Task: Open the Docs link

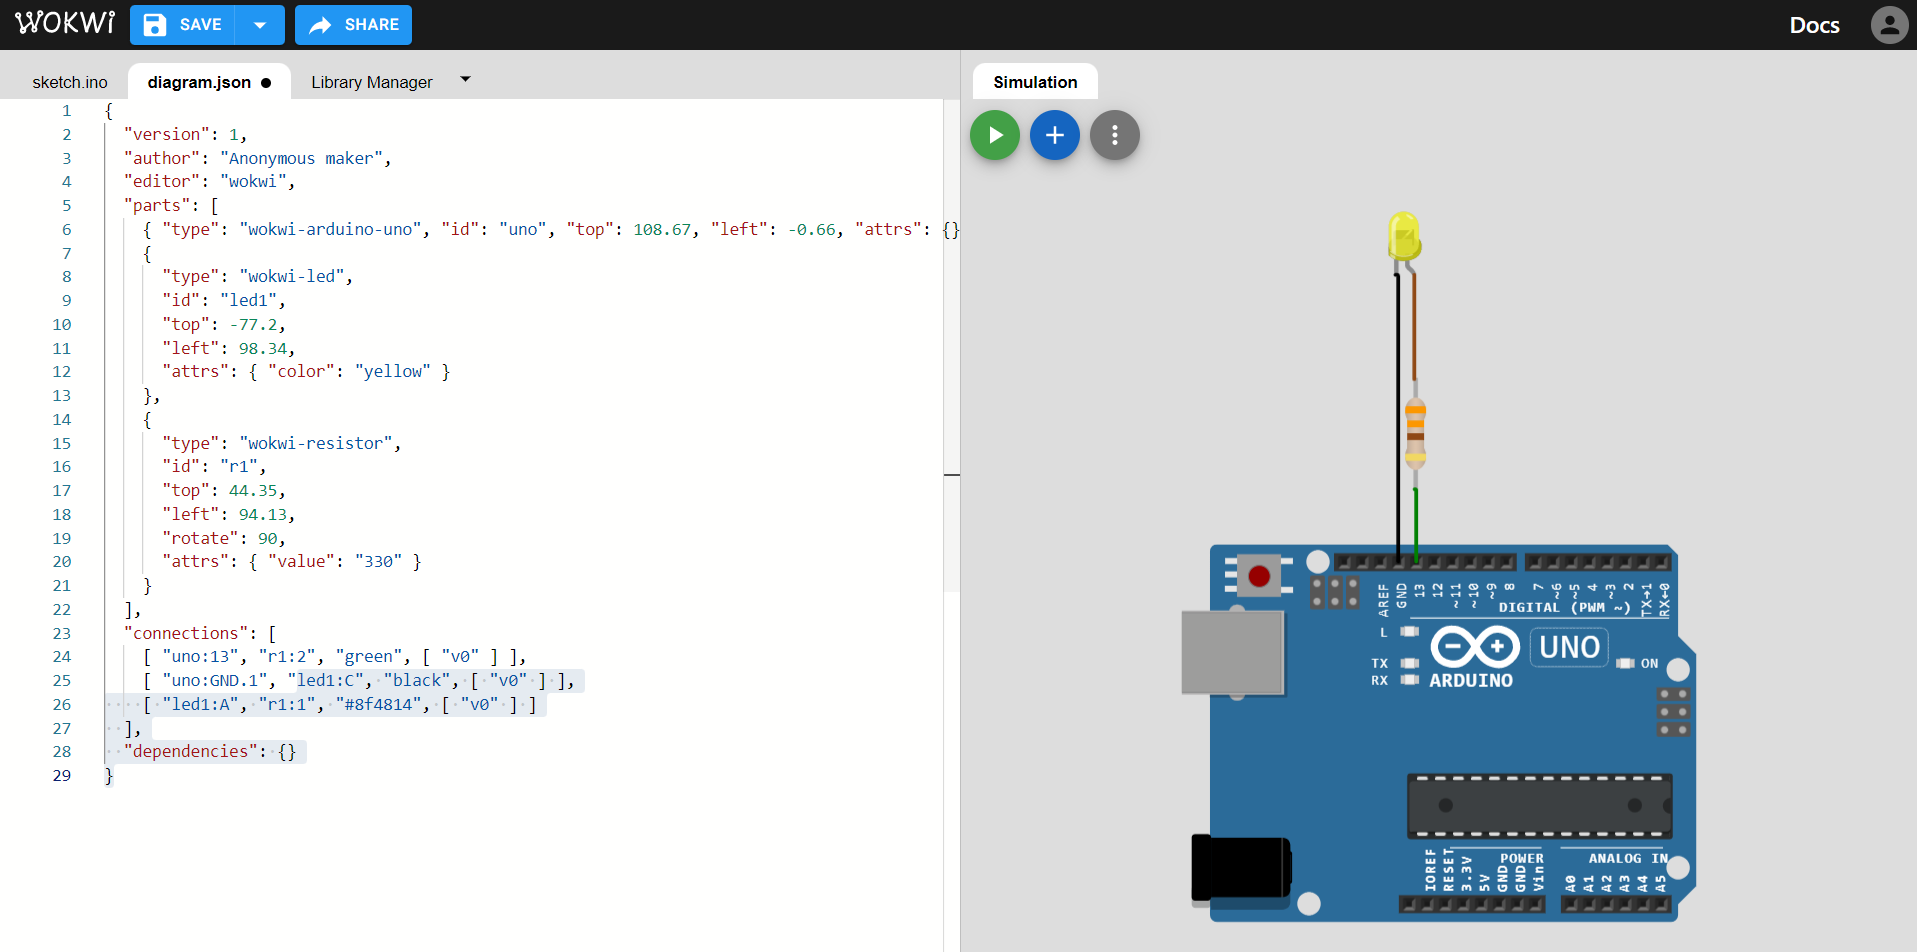Action: [1814, 25]
